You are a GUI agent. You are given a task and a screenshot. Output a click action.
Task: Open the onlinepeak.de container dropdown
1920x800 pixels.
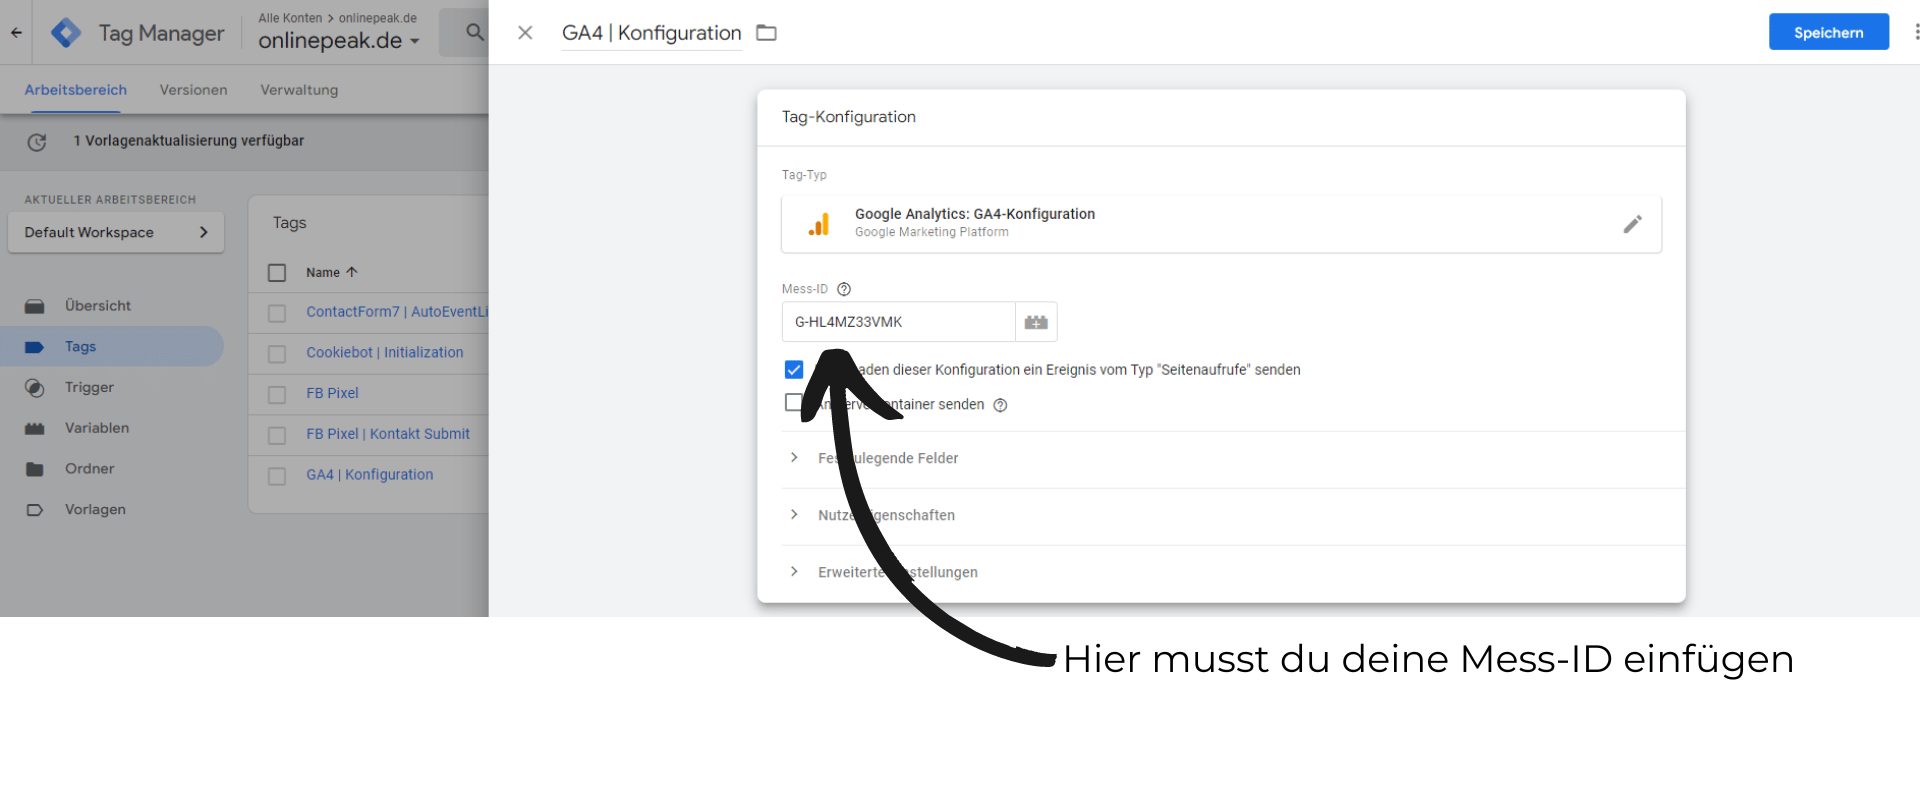pos(339,41)
